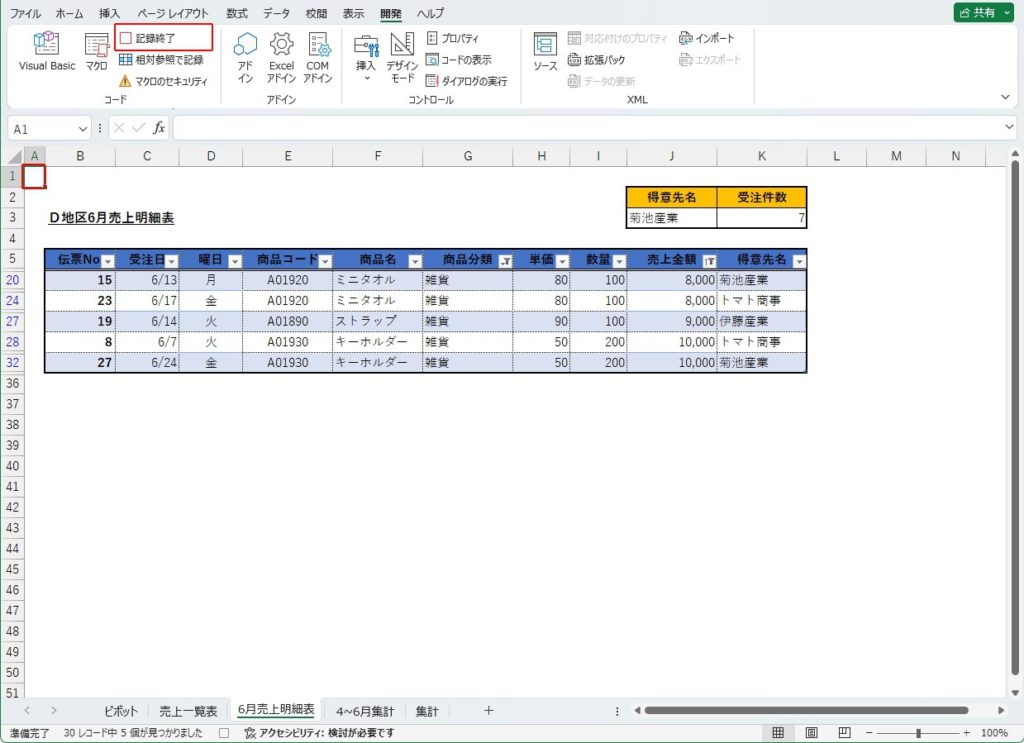Switch to Page Break Preview view
The width and height of the screenshot is (1024, 743).
[844, 733]
